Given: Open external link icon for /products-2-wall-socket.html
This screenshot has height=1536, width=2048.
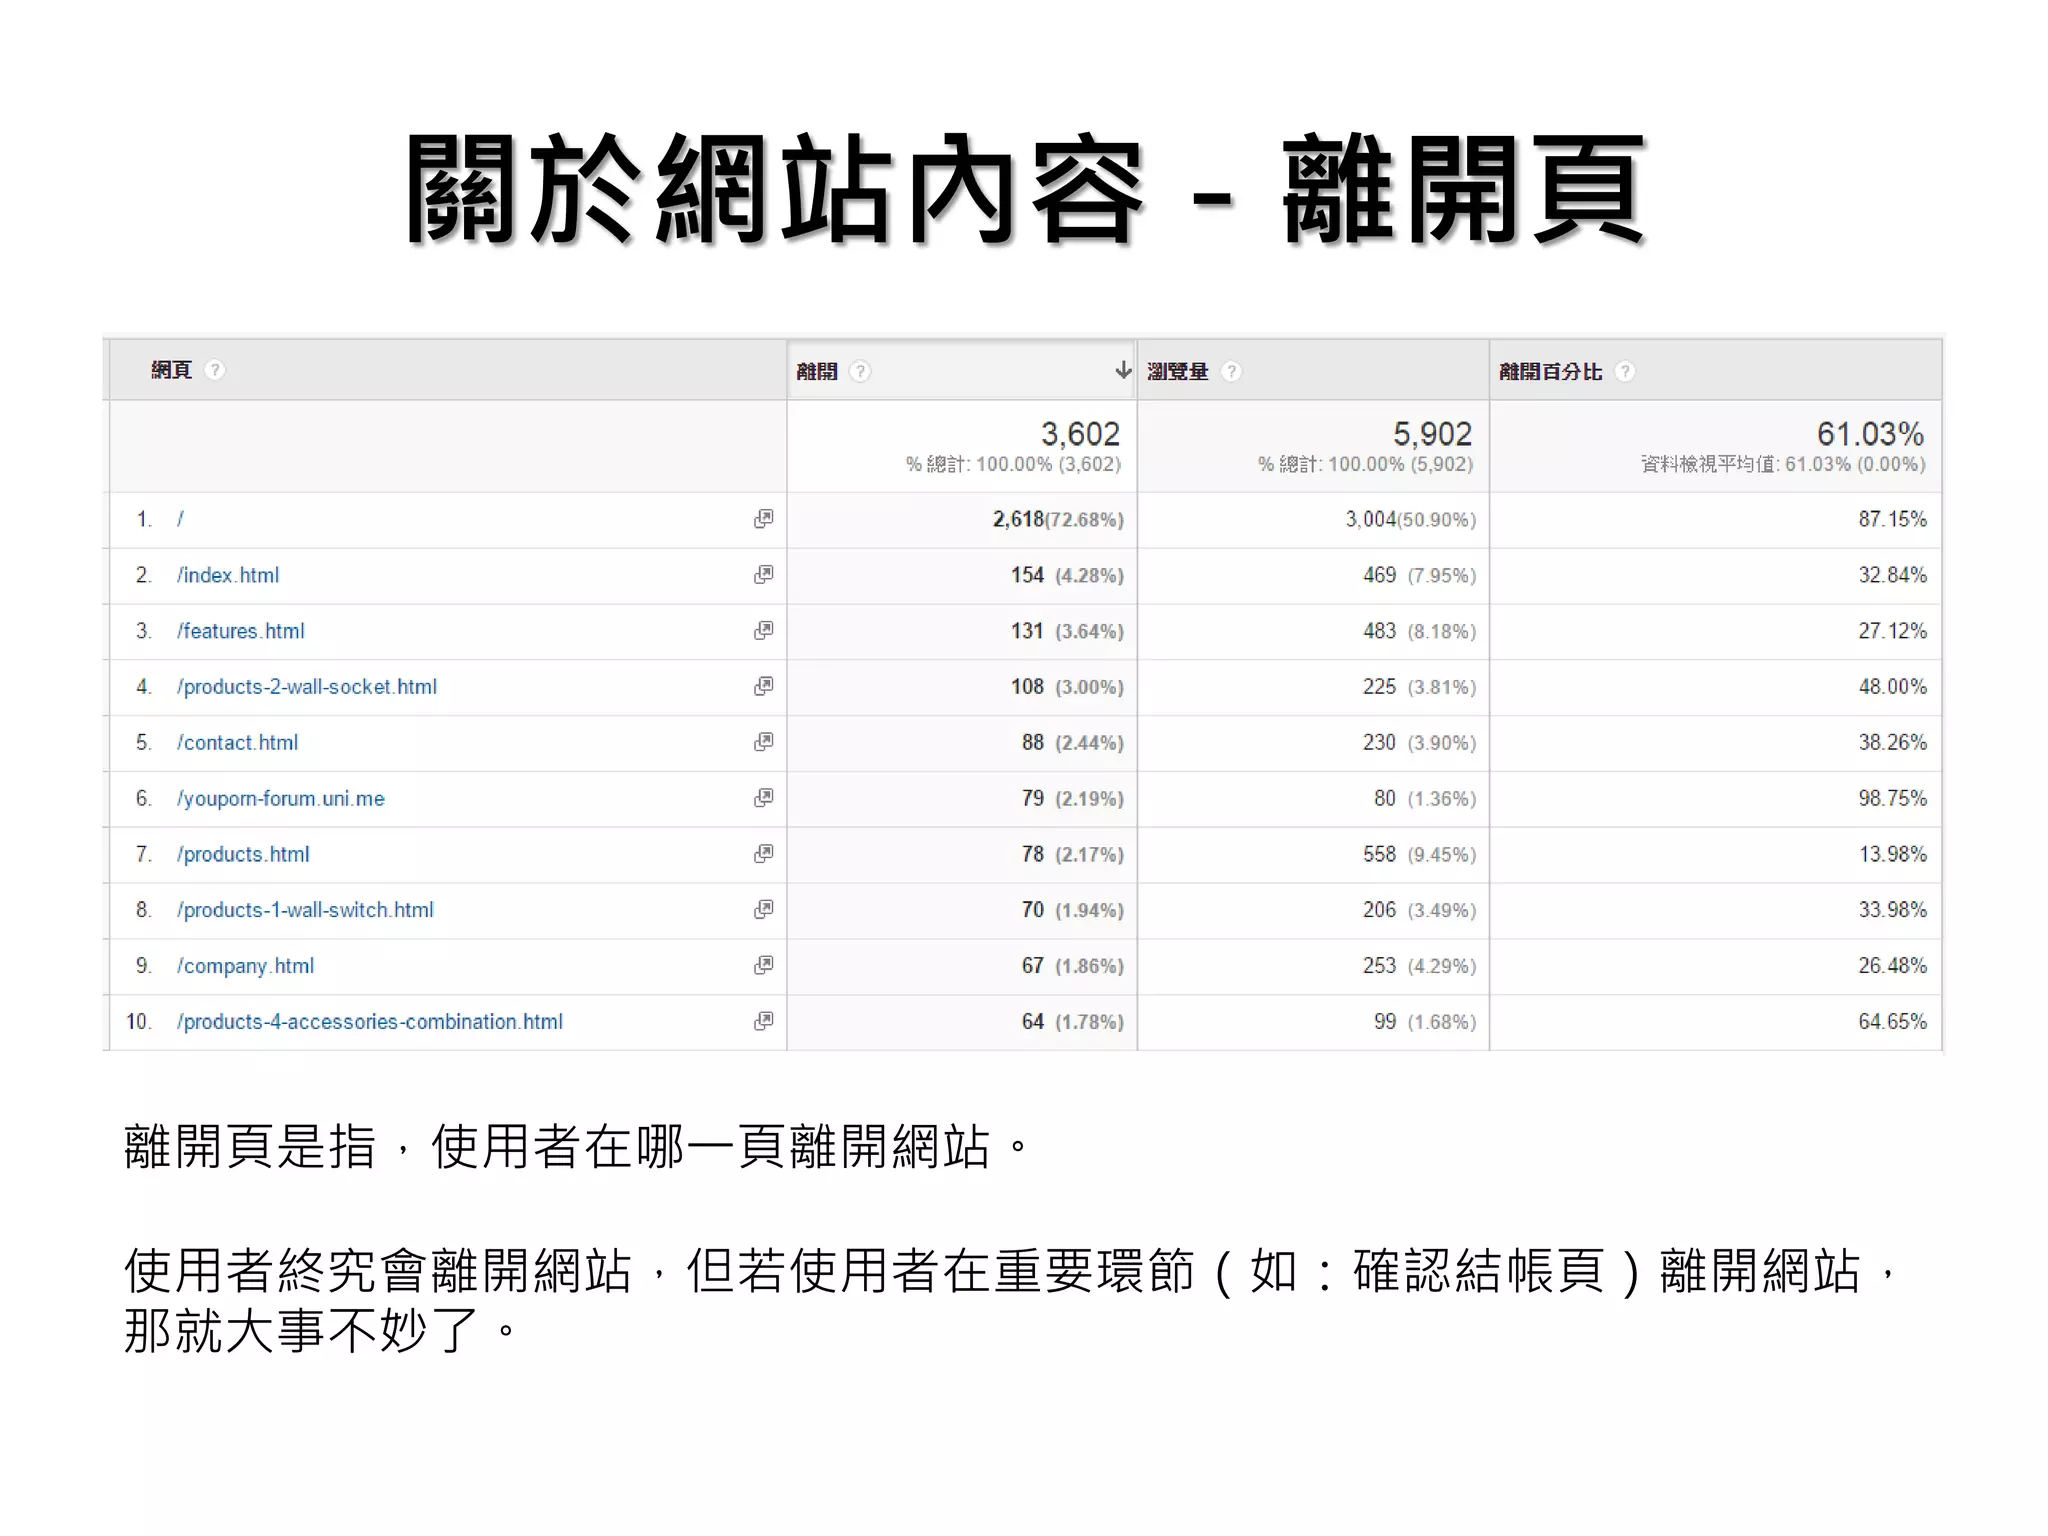Looking at the screenshot, I should tap(764, 687).
